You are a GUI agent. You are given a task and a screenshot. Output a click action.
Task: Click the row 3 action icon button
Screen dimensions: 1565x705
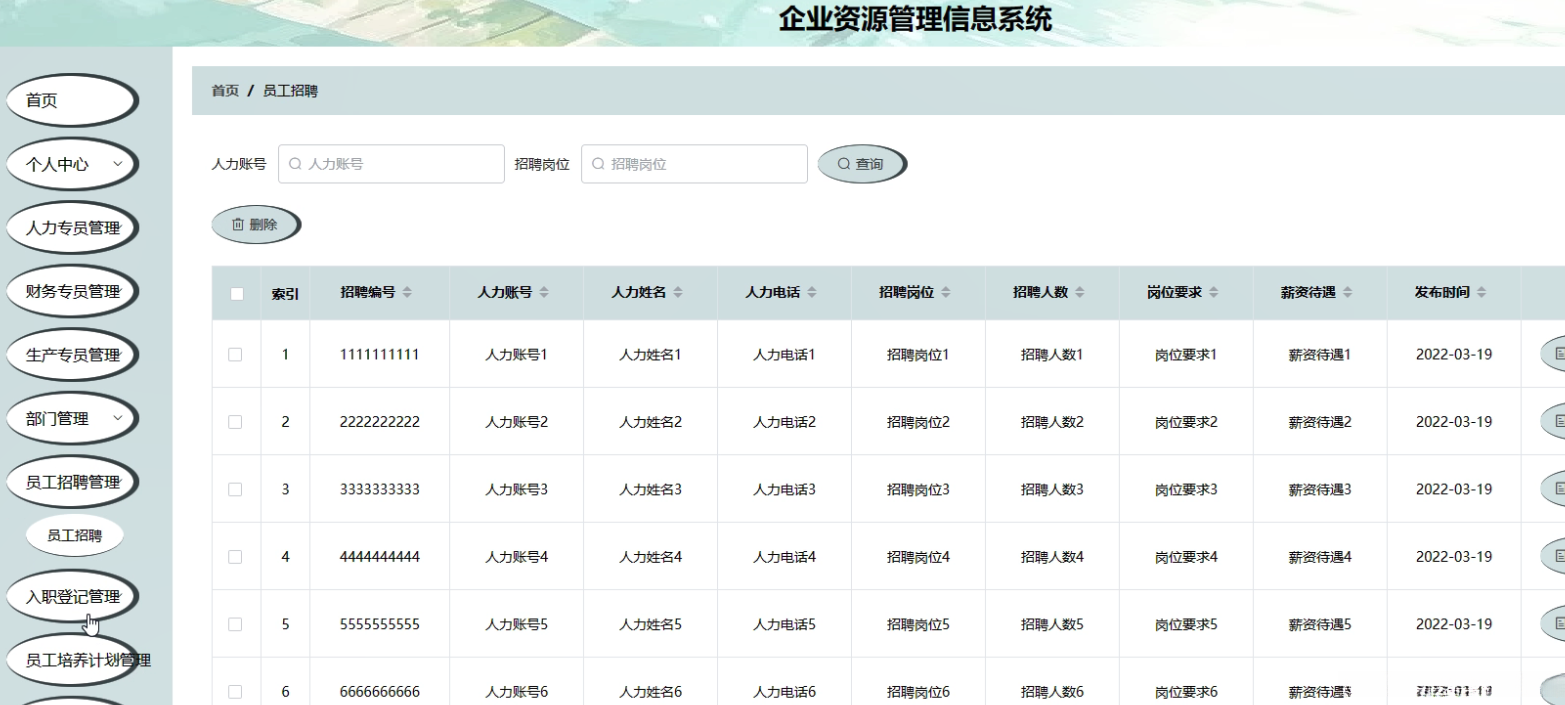(1554, 489)
